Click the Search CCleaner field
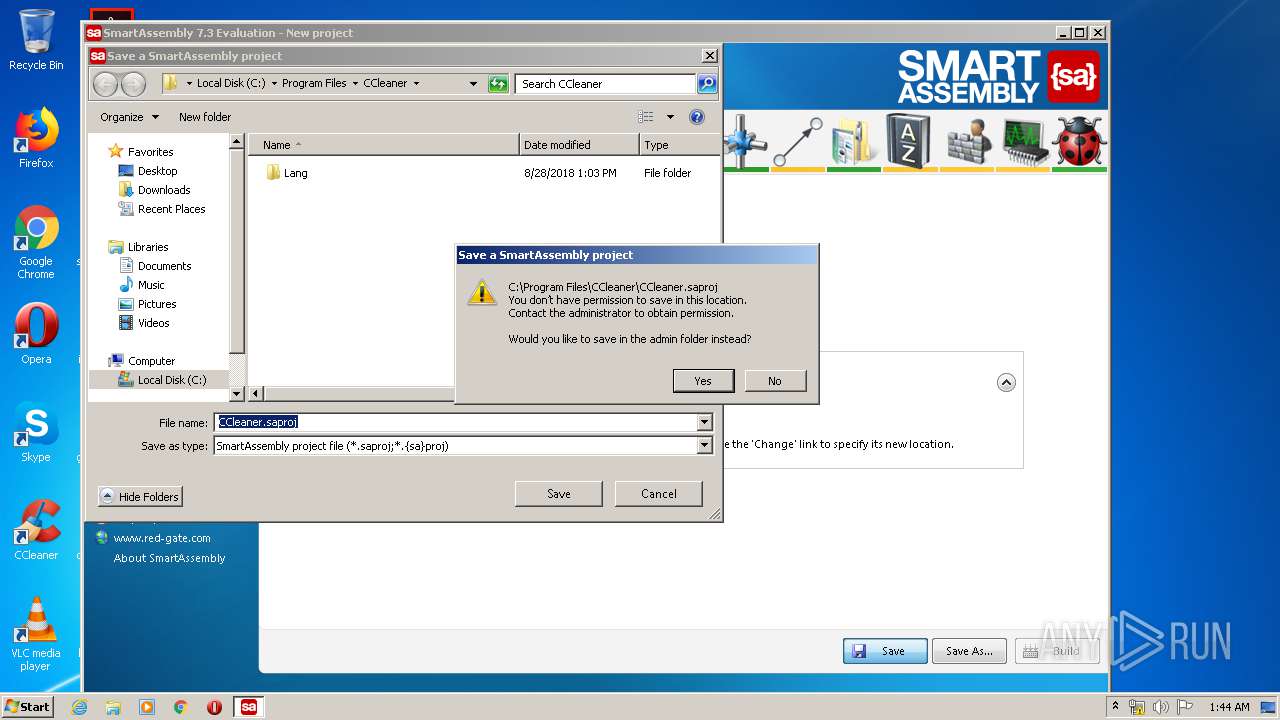 [x=606, y=84]
